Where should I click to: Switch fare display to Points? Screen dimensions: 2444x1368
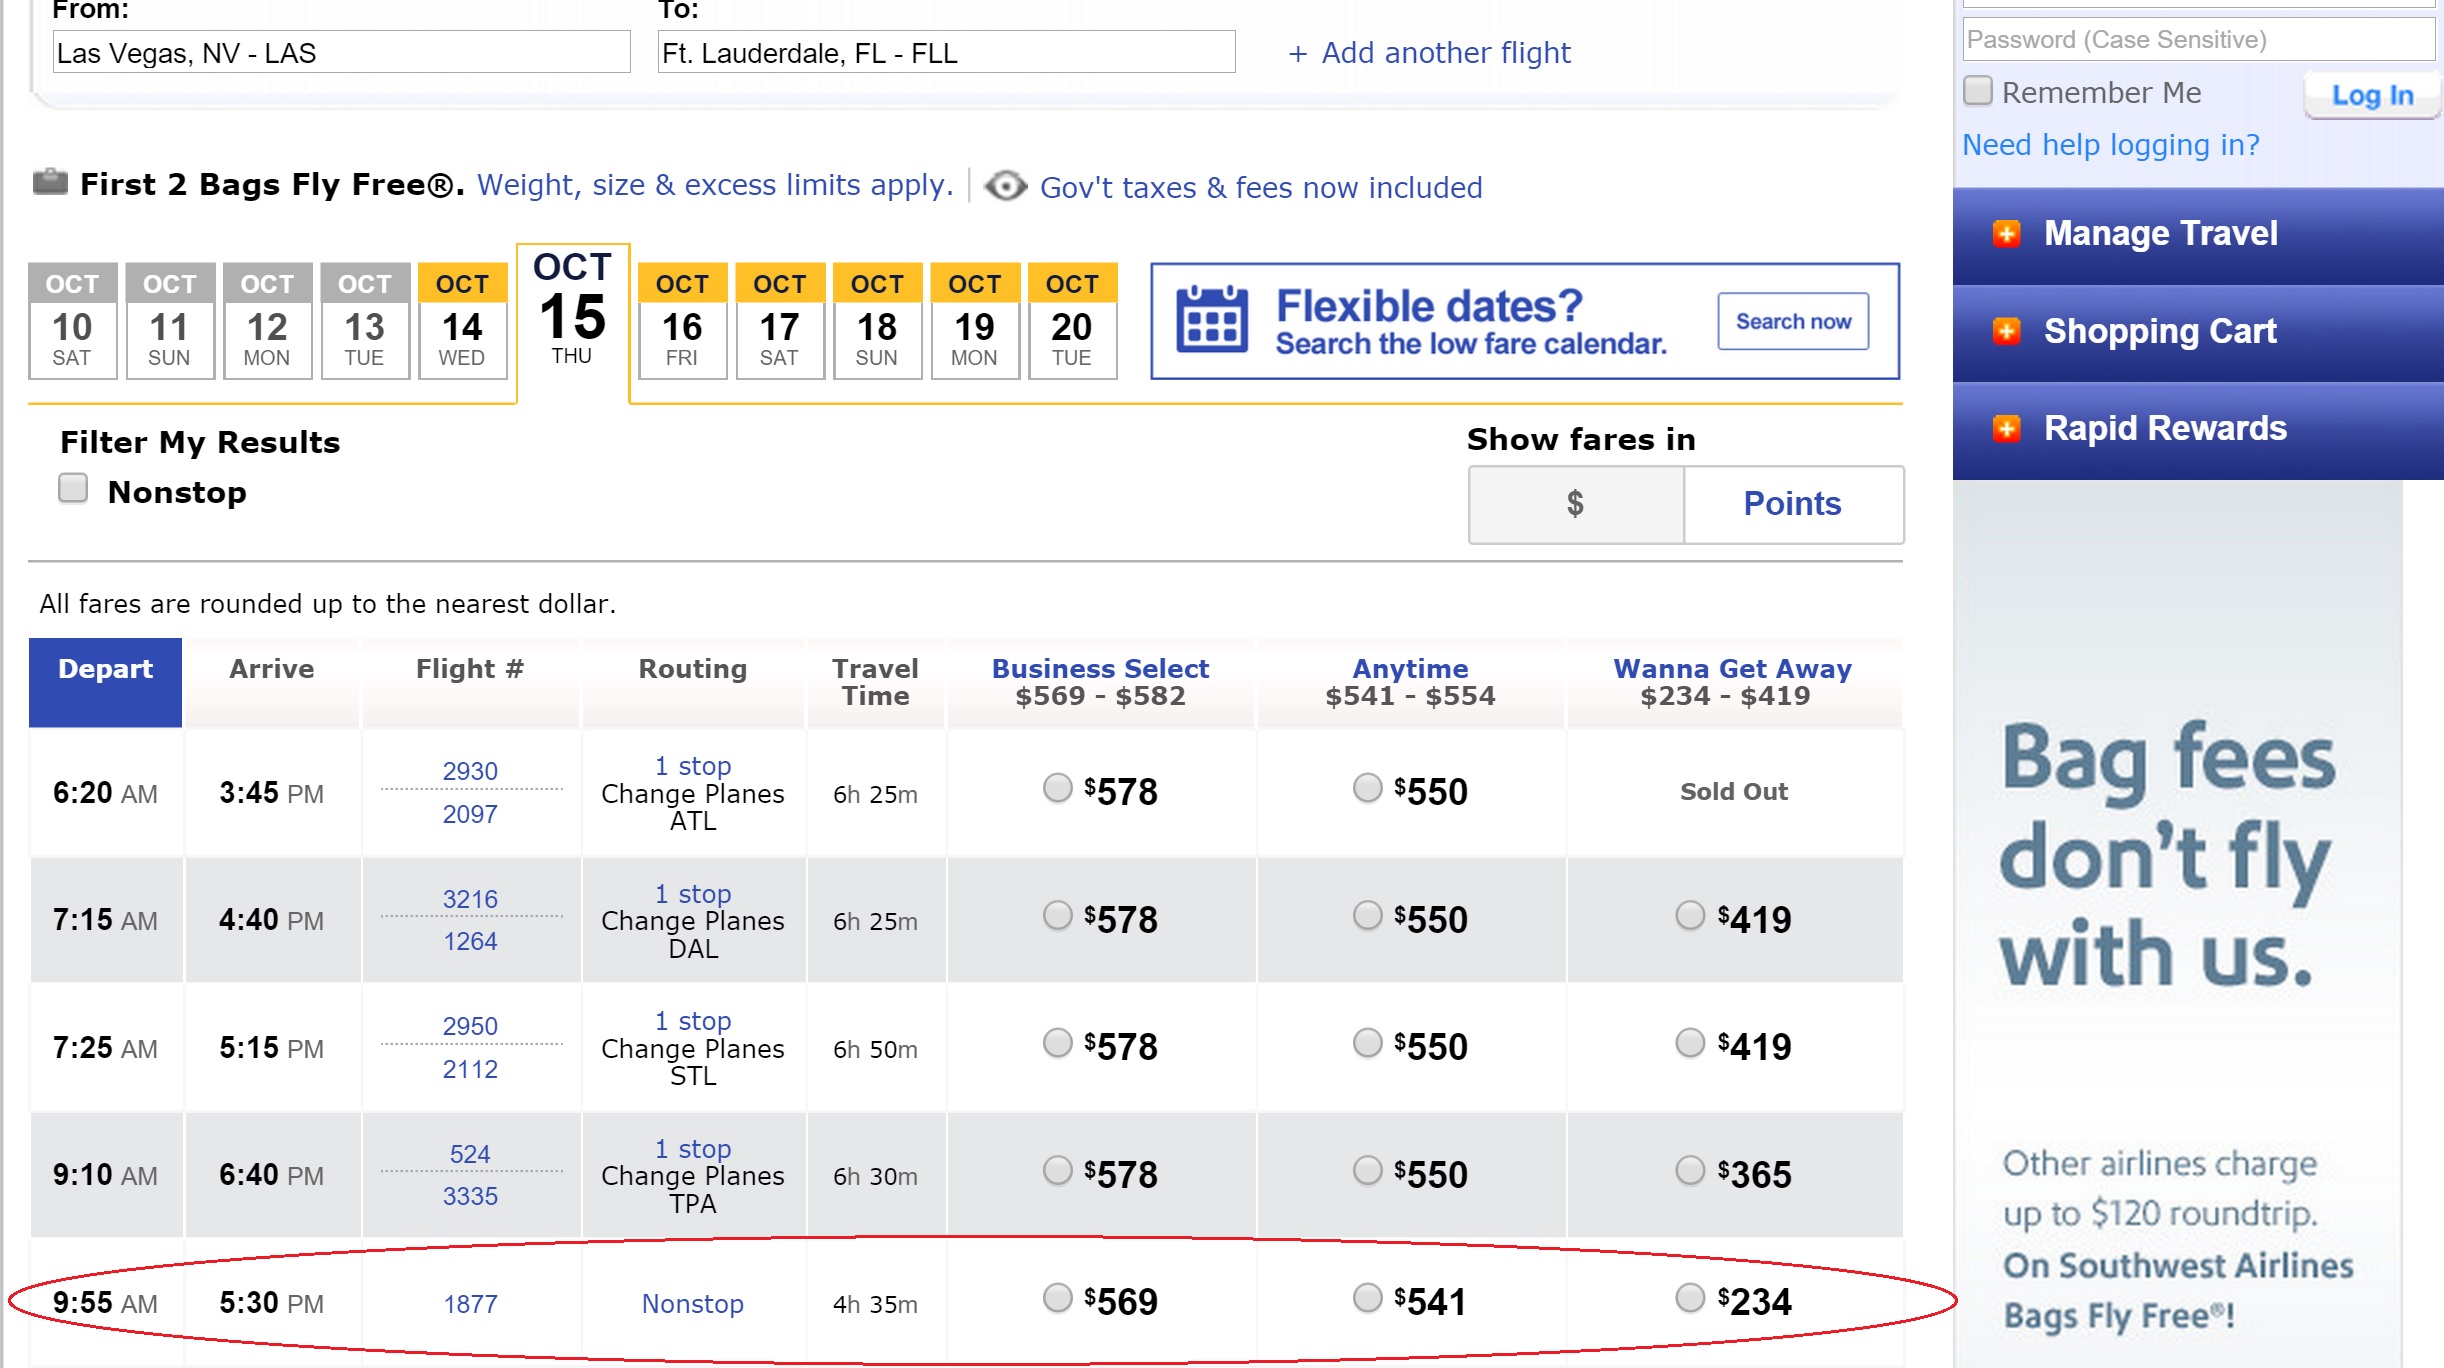[1792, 504]
